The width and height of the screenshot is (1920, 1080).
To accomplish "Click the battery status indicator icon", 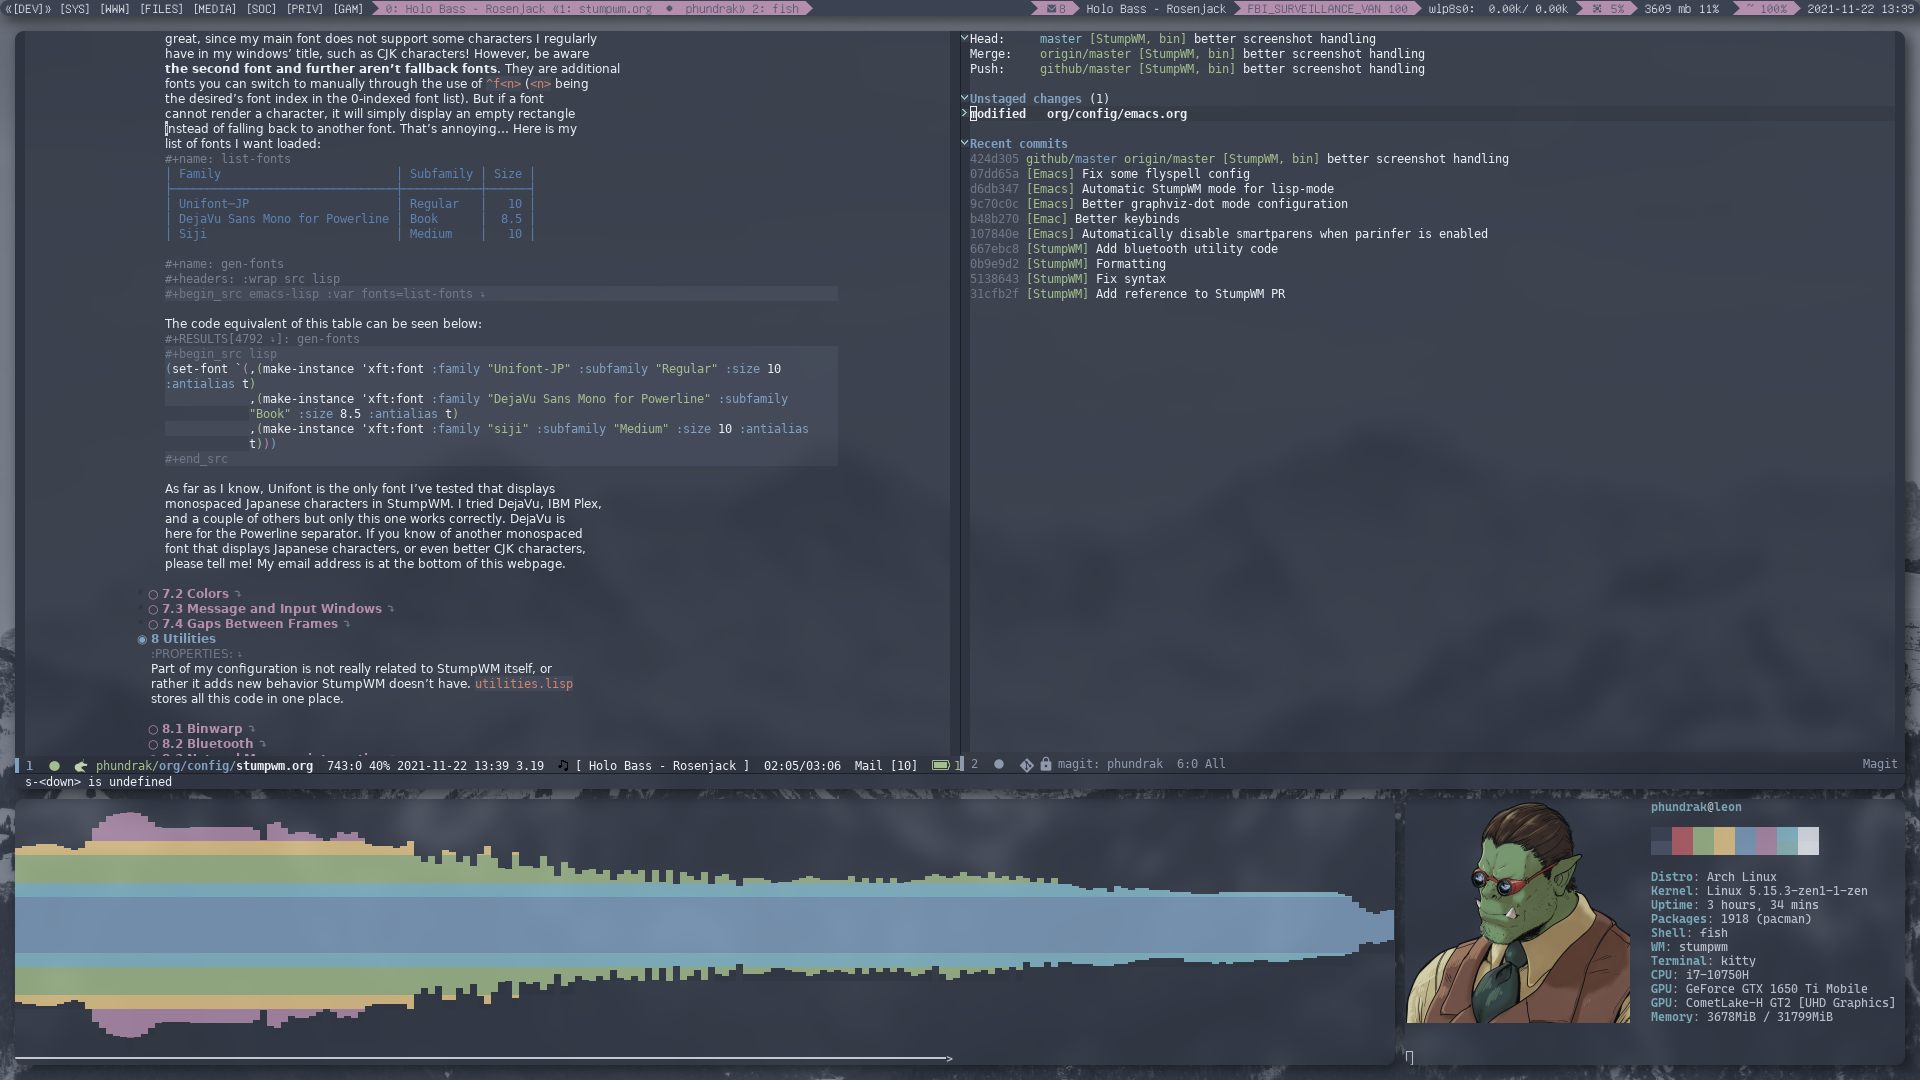I will 940,765.
